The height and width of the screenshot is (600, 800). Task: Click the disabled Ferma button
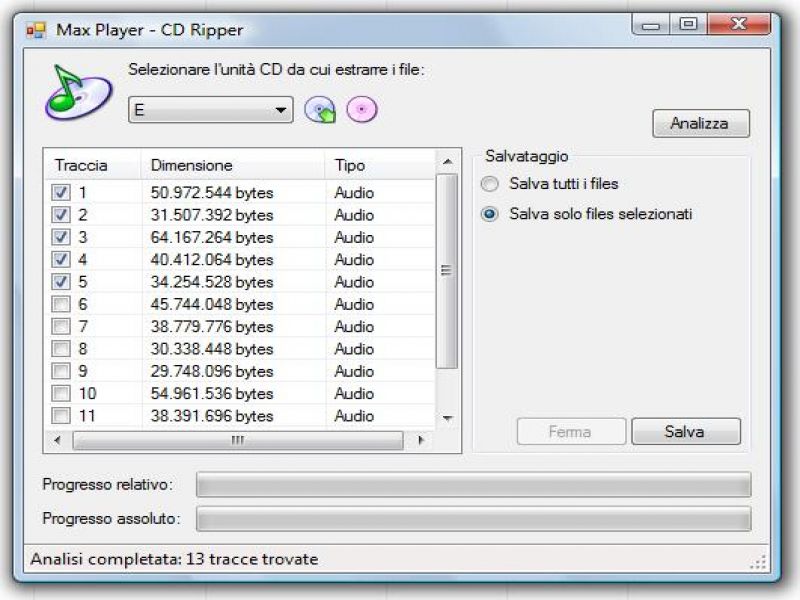pos(571,432)
